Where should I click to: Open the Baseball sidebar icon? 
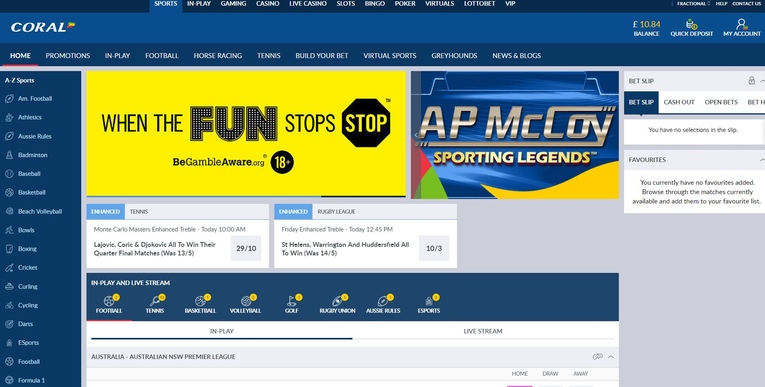tap(9, 174)
